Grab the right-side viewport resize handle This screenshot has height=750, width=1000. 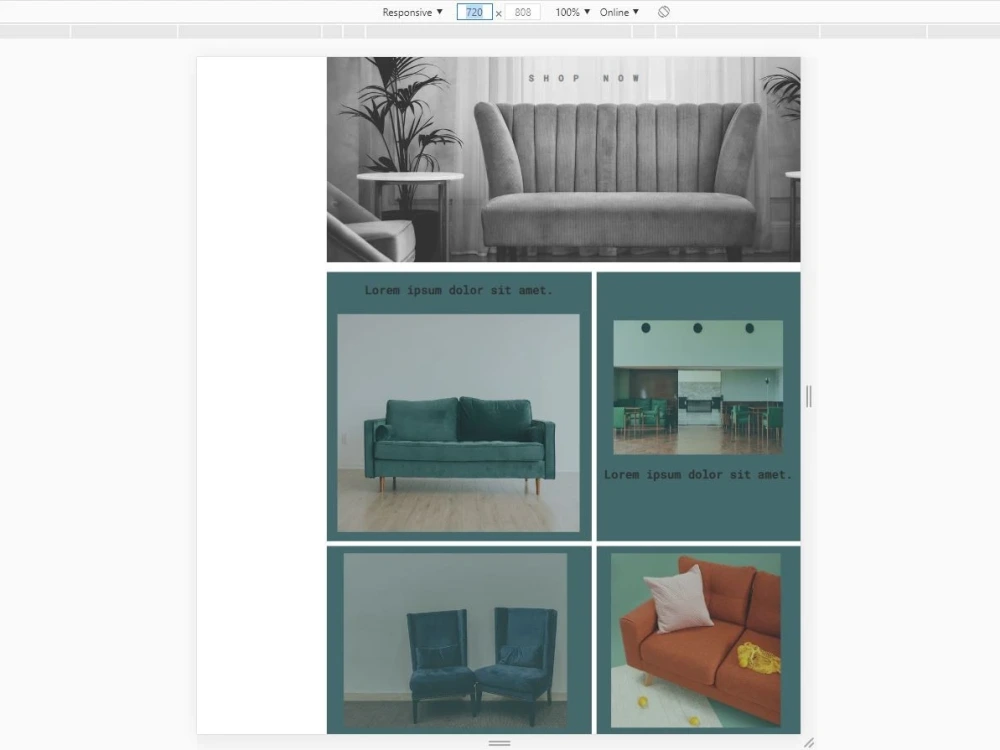[x=809, y=396]
